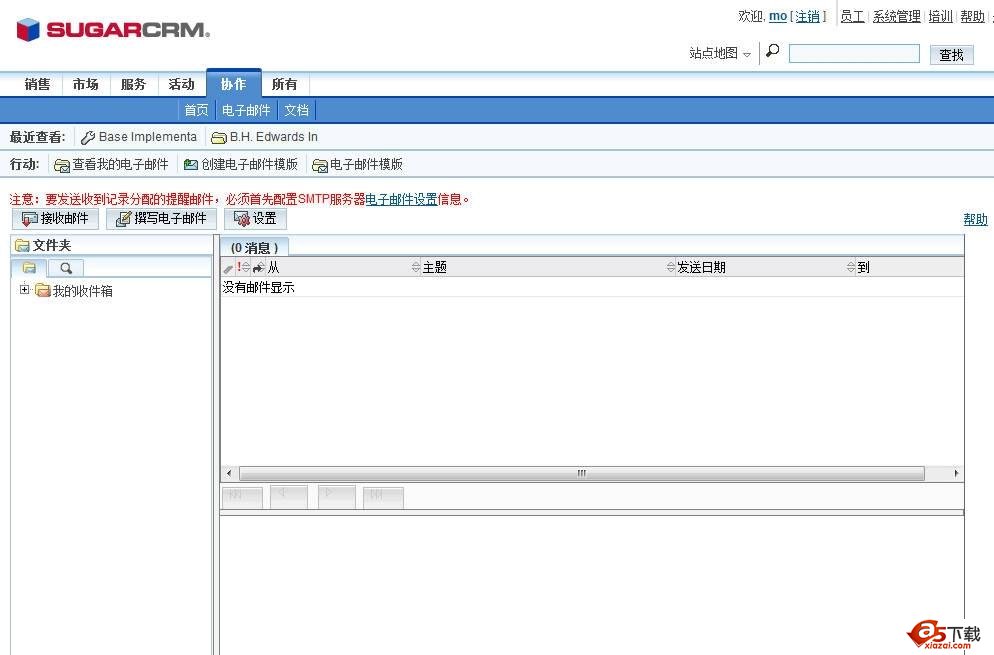Screen dimensions: 994x655
Task: Go to the next page of messages
Action: coord(336,498)
